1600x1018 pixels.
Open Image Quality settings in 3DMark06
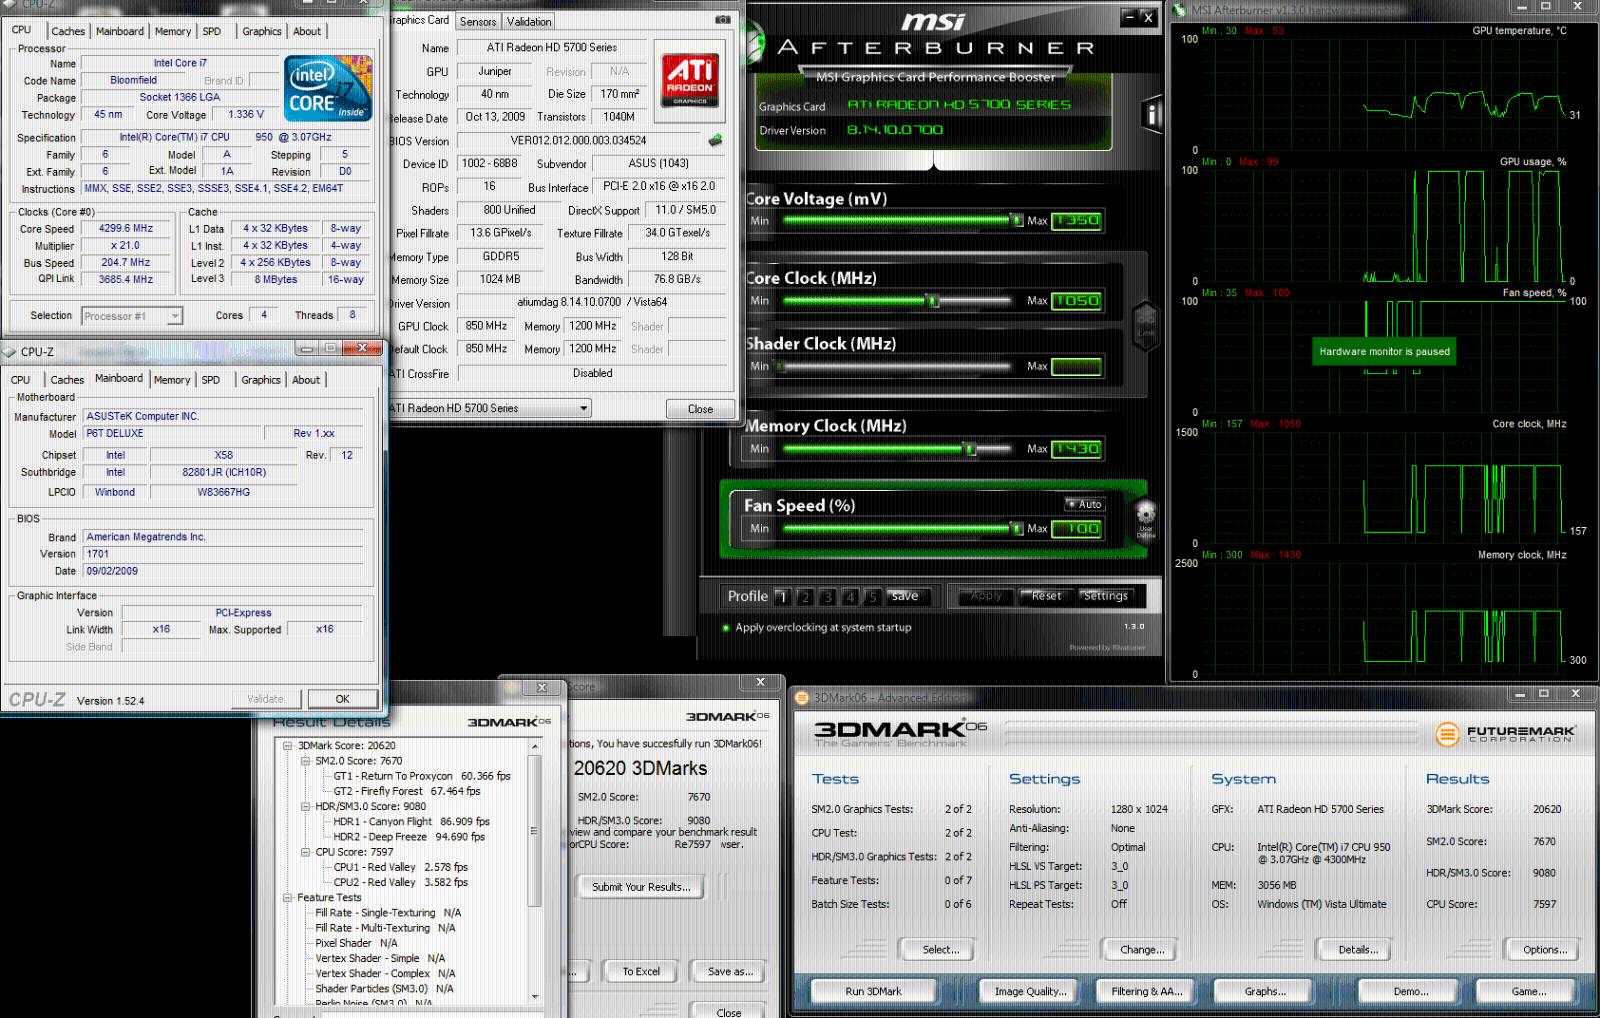1030,991
